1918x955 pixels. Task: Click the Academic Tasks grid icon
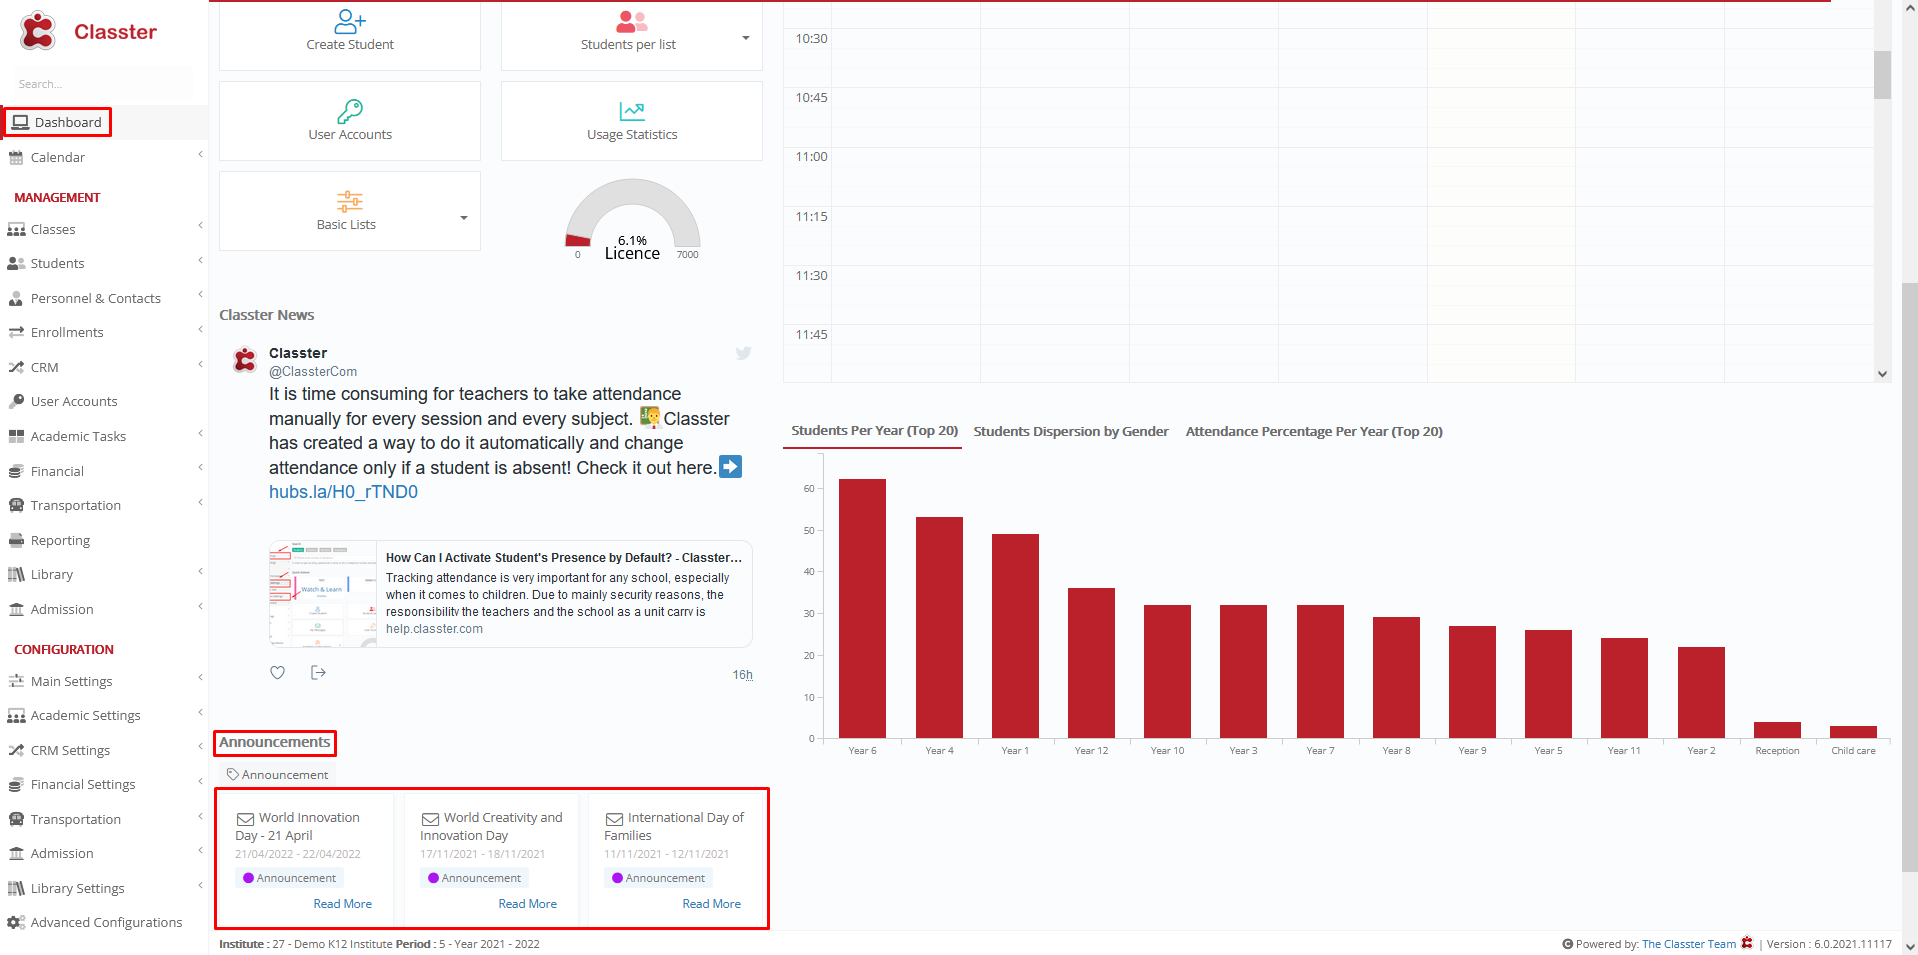(x=16, y=436)
